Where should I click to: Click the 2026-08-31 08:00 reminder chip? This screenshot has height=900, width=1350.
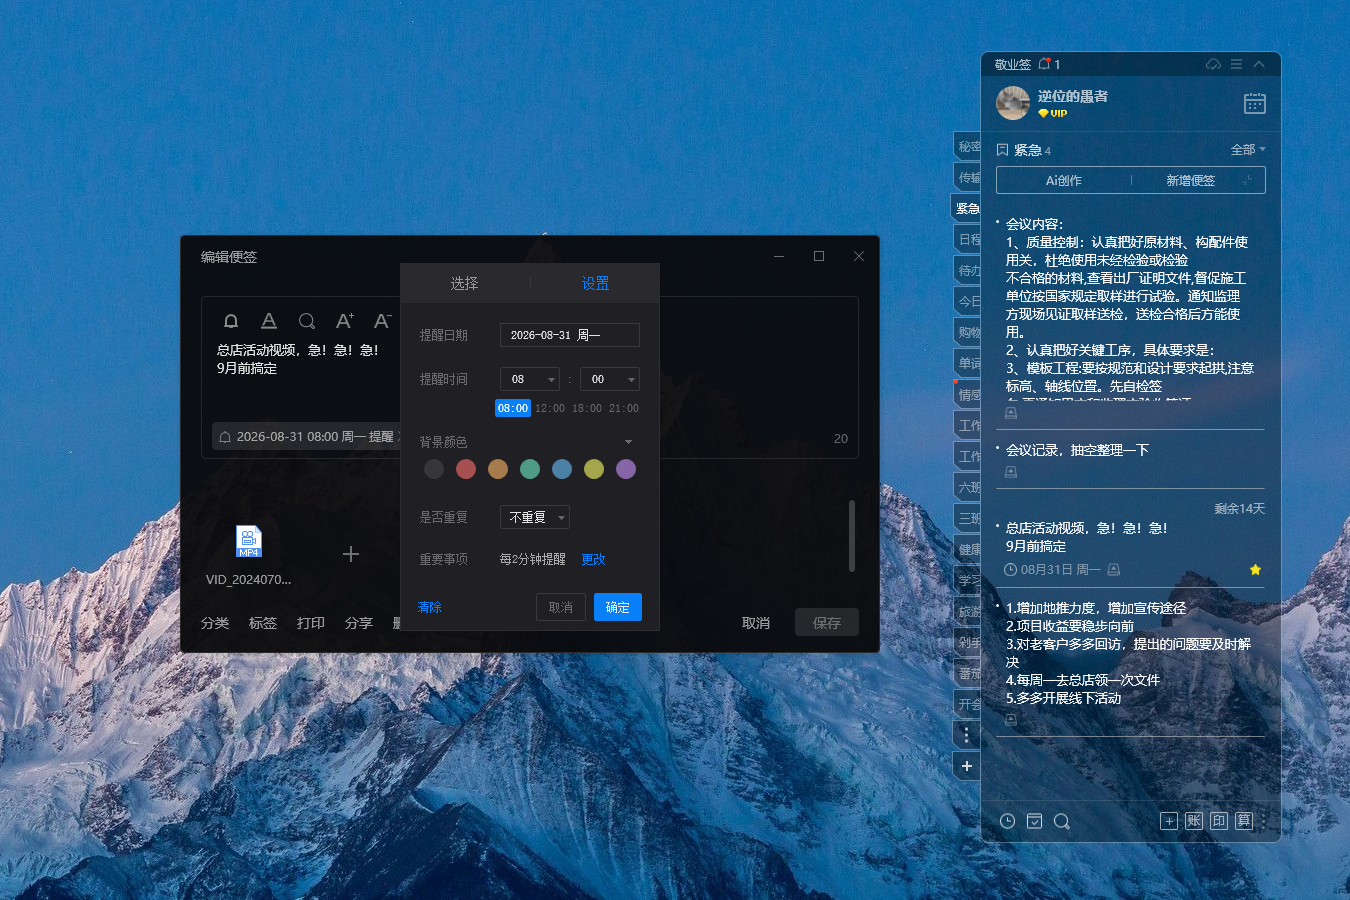coord(308,437)
